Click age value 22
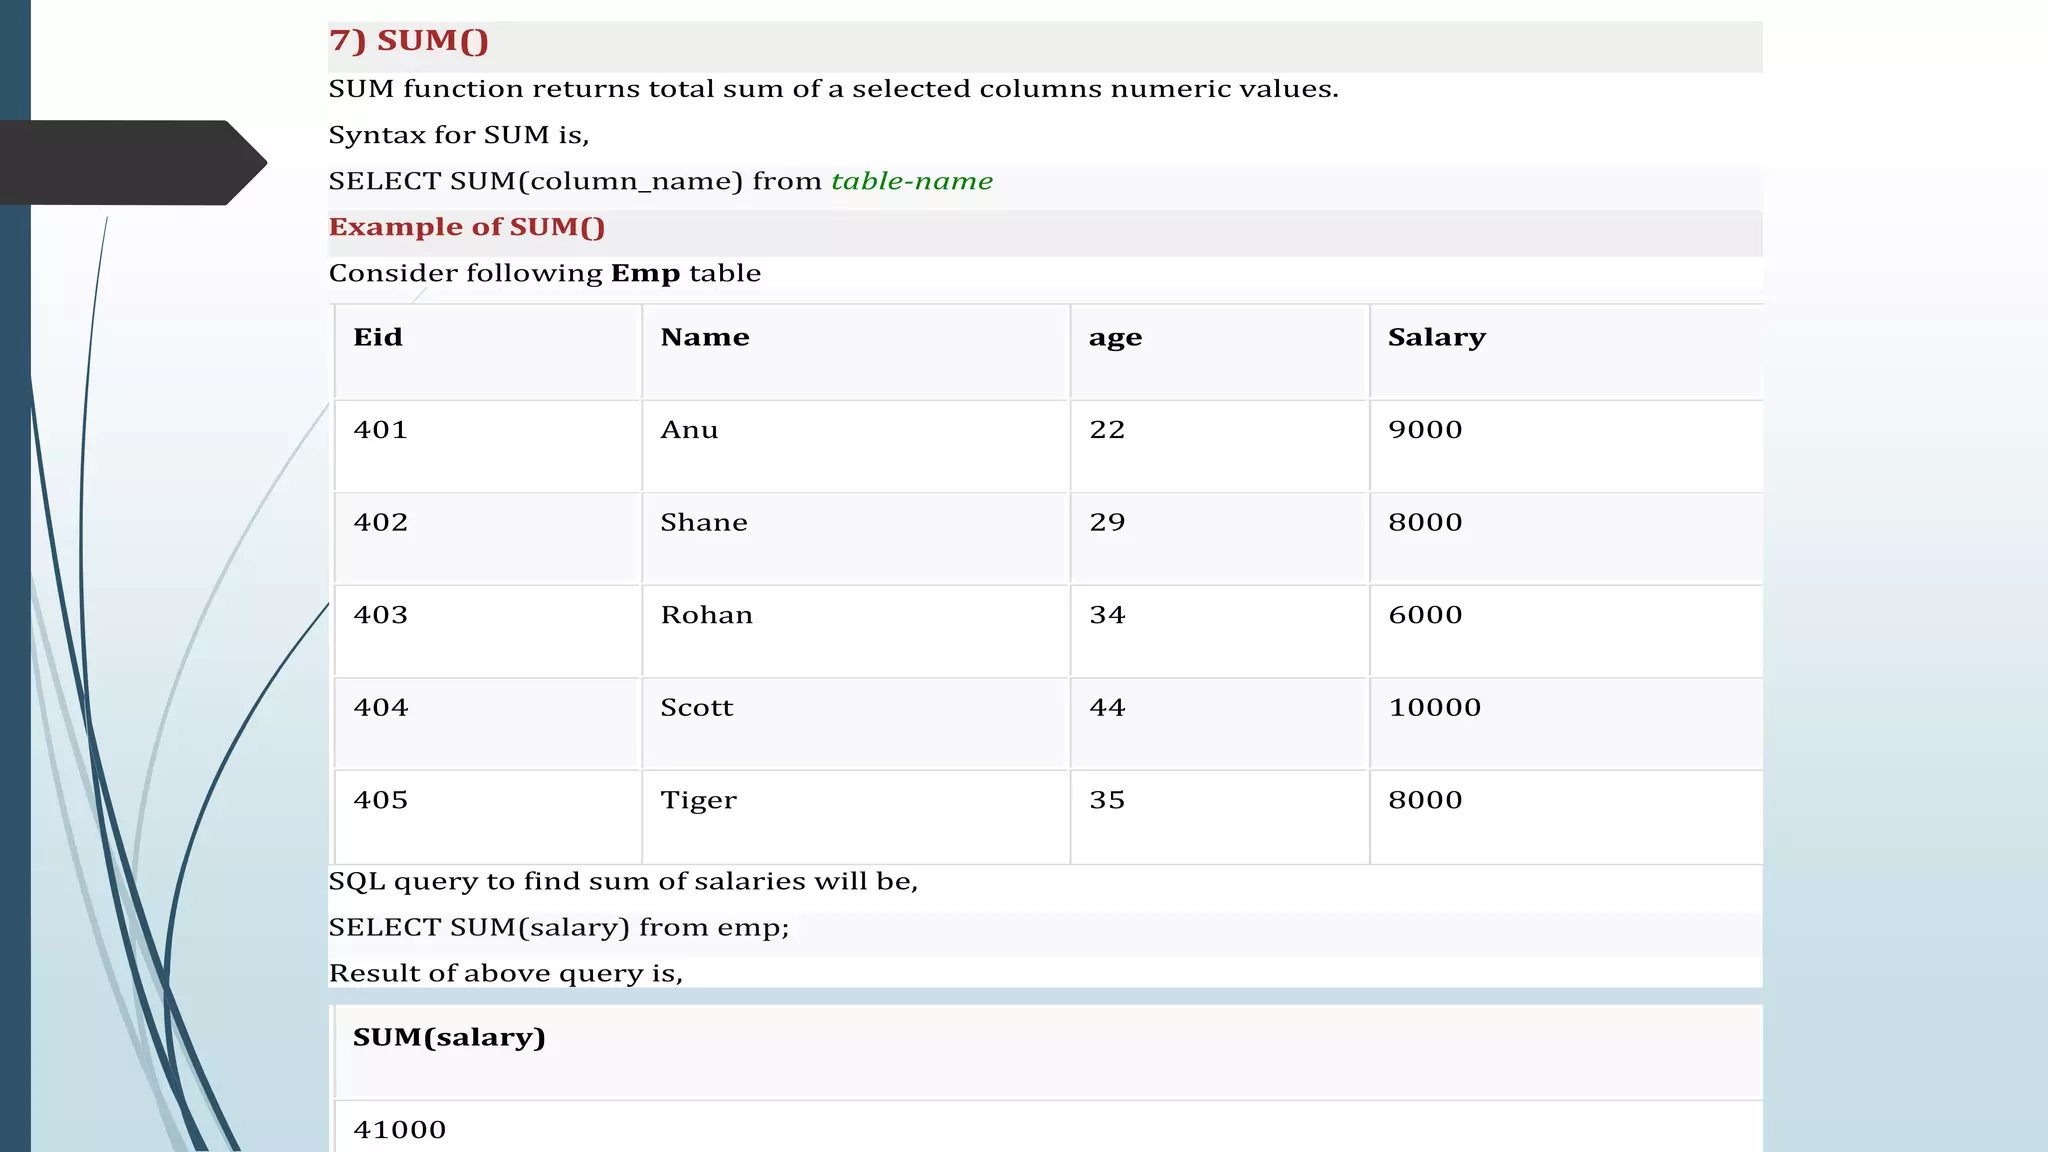Screen dimensions: 2048x1152 pos(1107,430)
